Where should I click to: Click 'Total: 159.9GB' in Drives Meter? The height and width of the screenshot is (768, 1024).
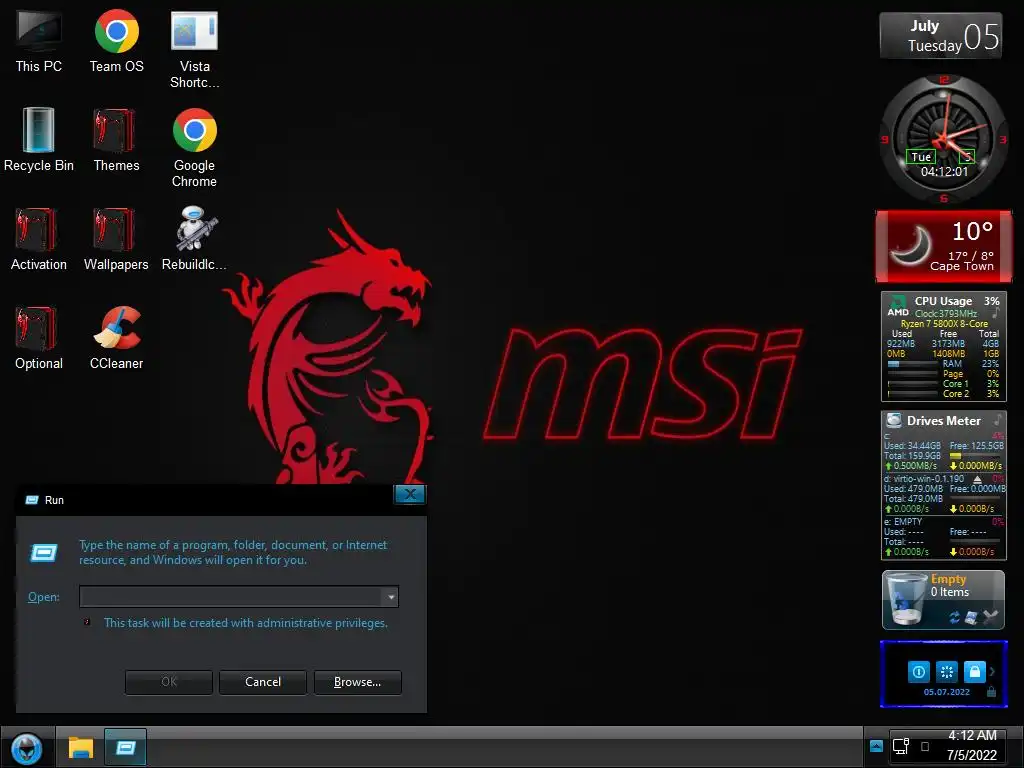point(912,456)
